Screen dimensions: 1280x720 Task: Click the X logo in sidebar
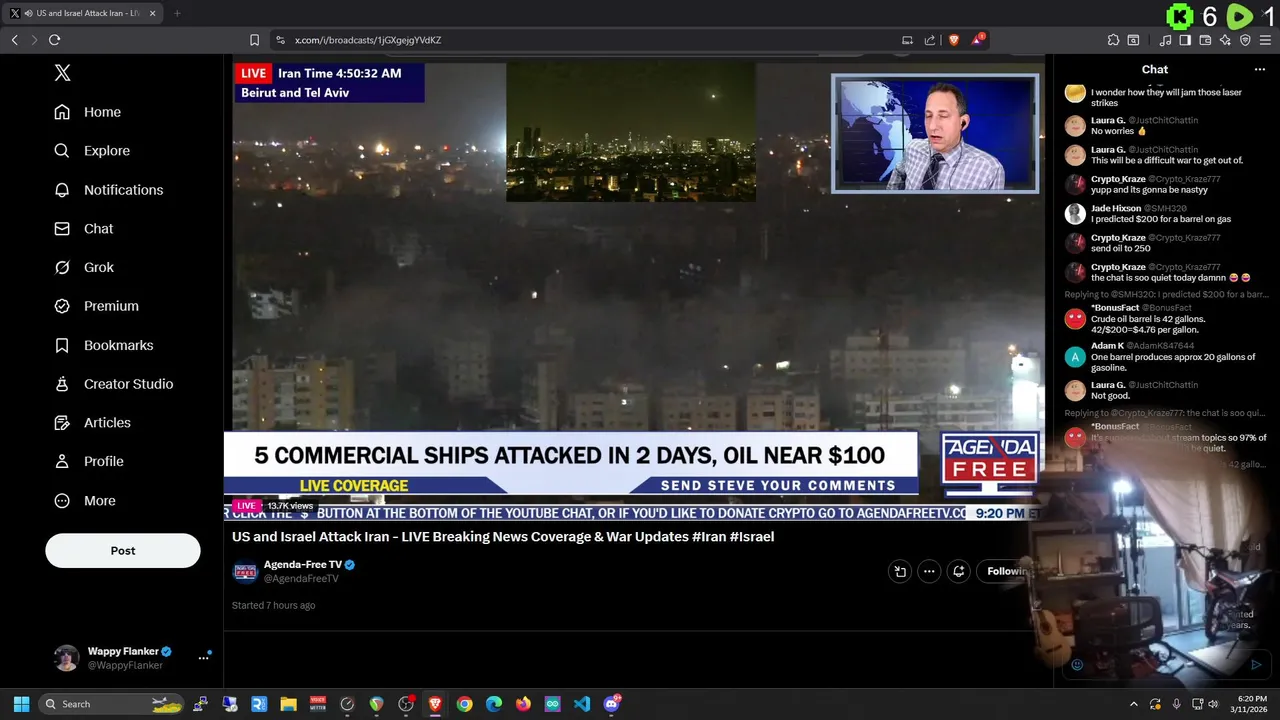click(x=62, y=73)
